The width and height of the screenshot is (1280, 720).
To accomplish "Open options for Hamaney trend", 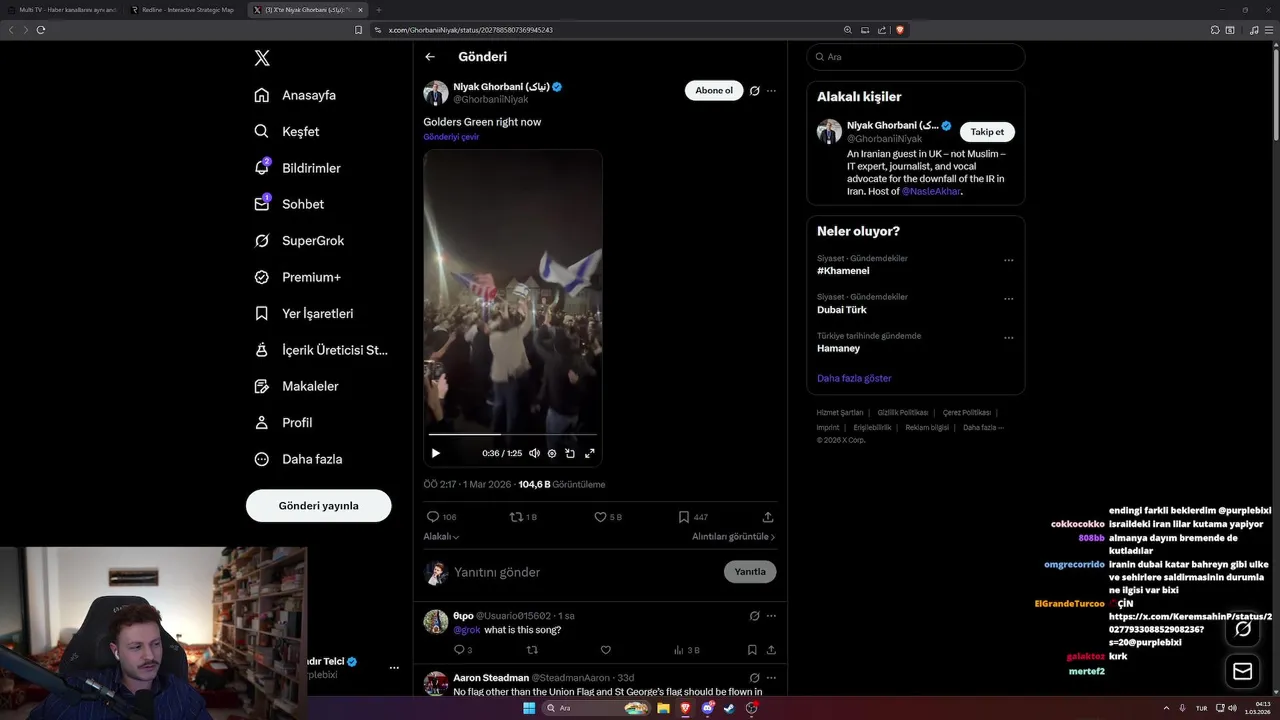I will 1008,338.
